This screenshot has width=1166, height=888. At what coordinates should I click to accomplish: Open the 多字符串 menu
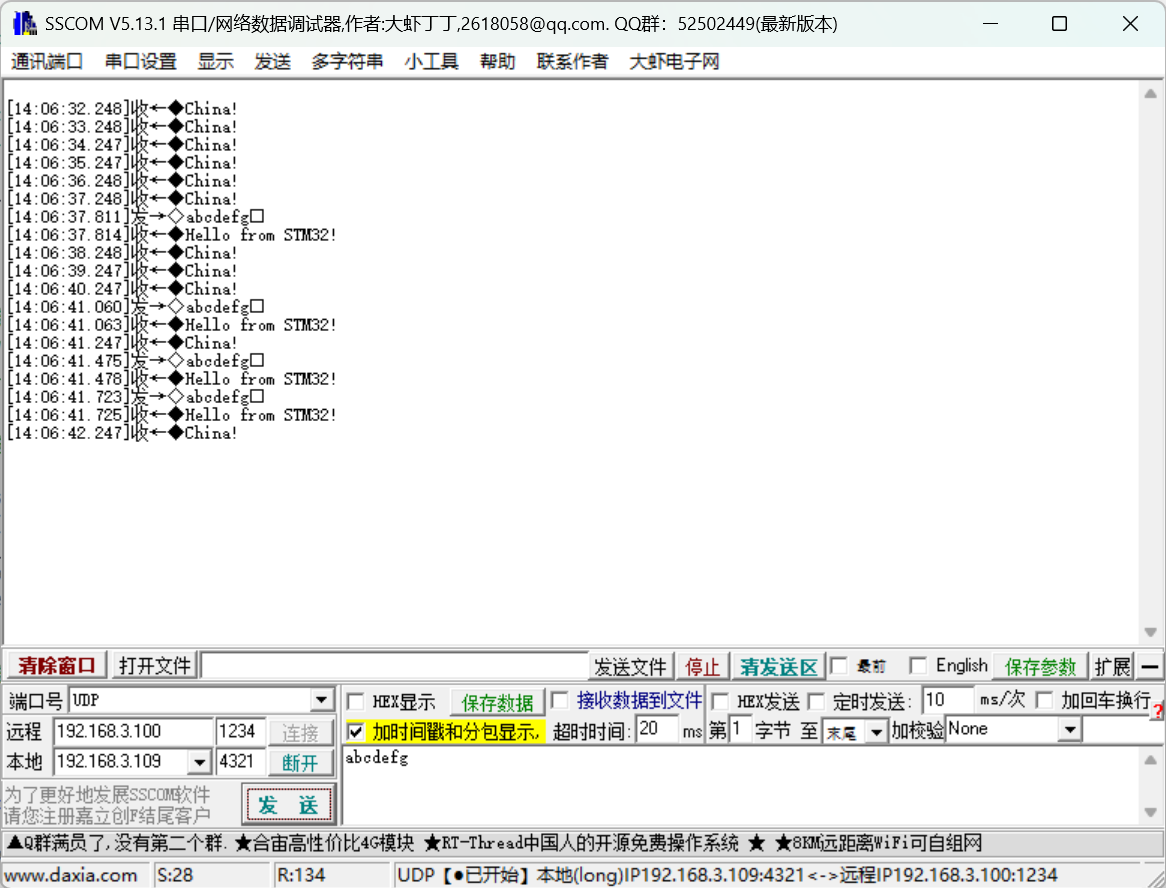pyautogui.click(x=347, y=62)
